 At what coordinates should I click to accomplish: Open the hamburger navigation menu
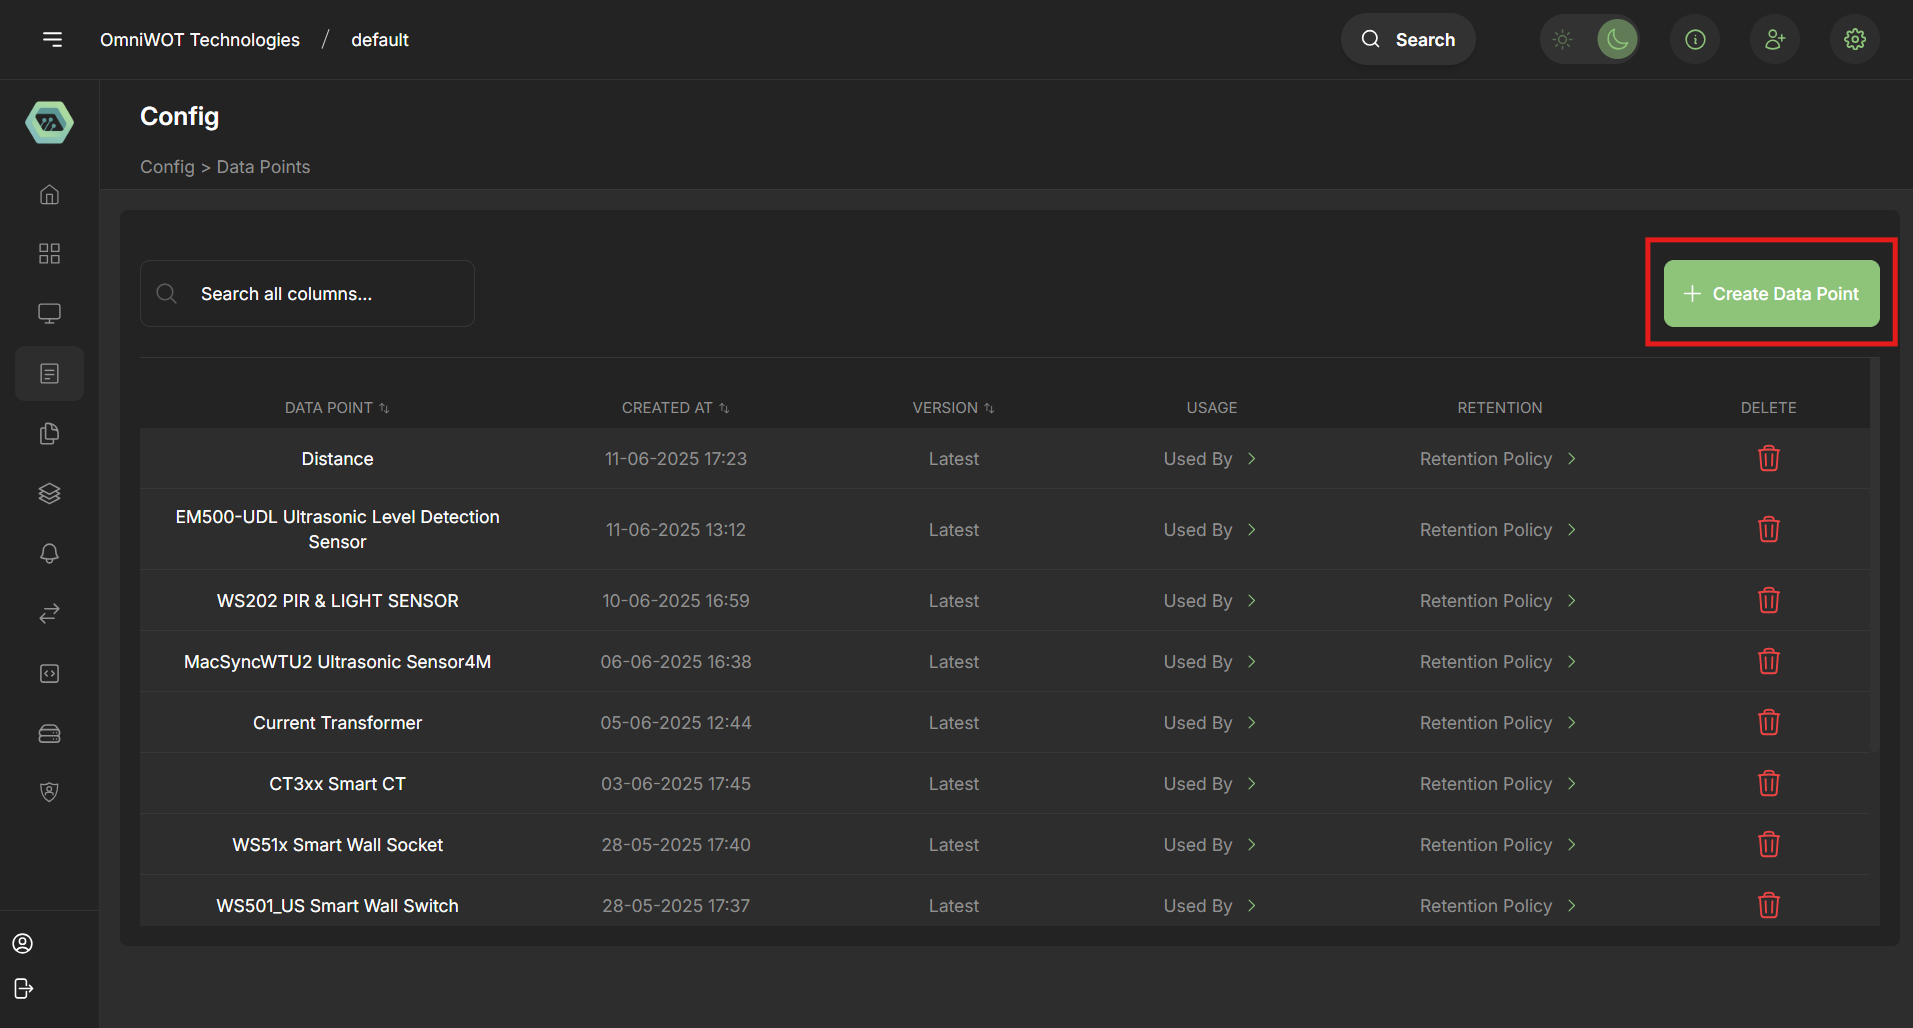(52, 39)
